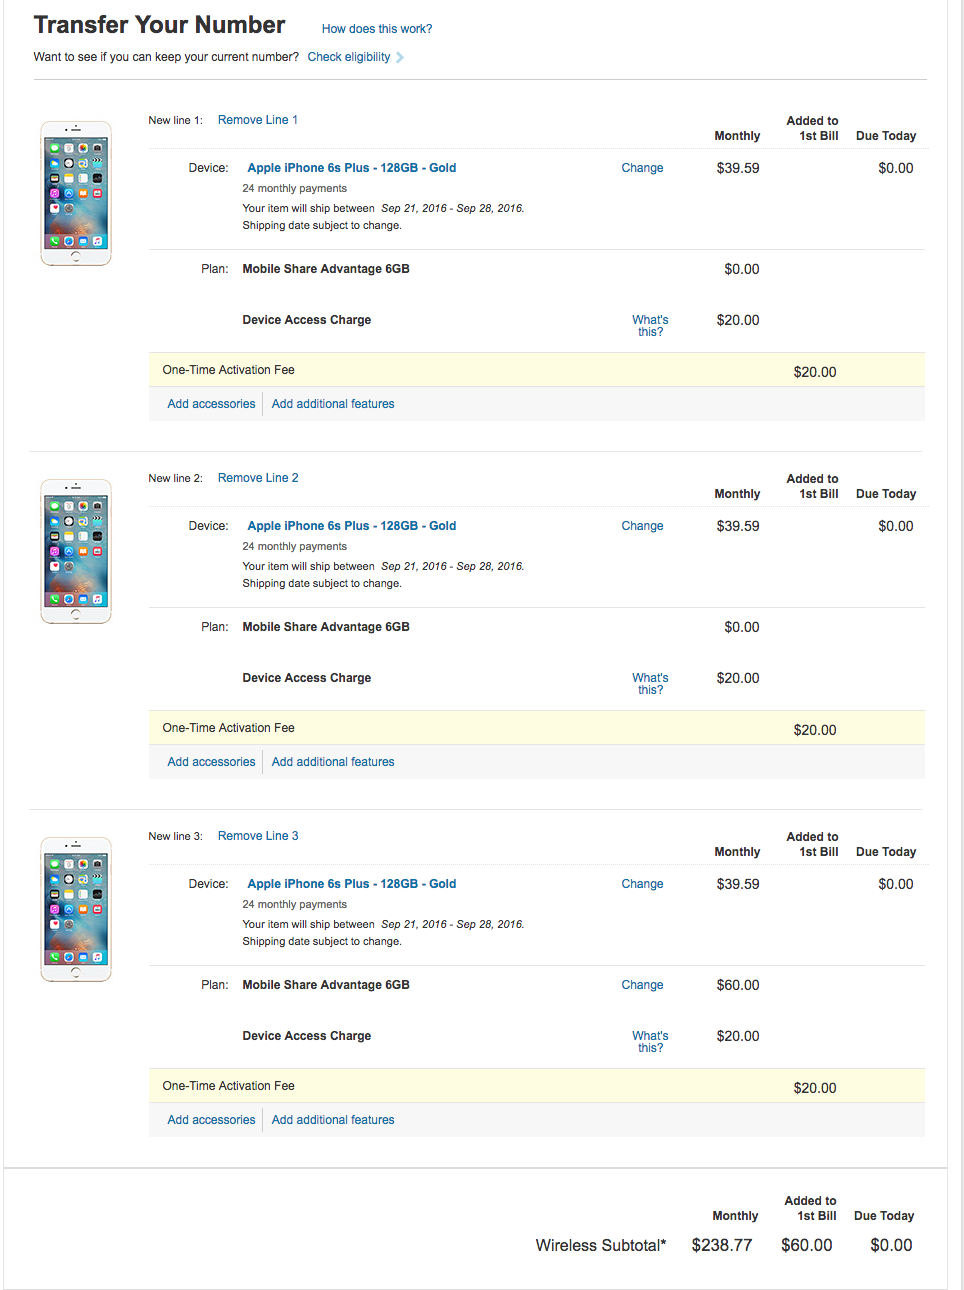Click the chevron next to Check eligibility

(400, 58)
